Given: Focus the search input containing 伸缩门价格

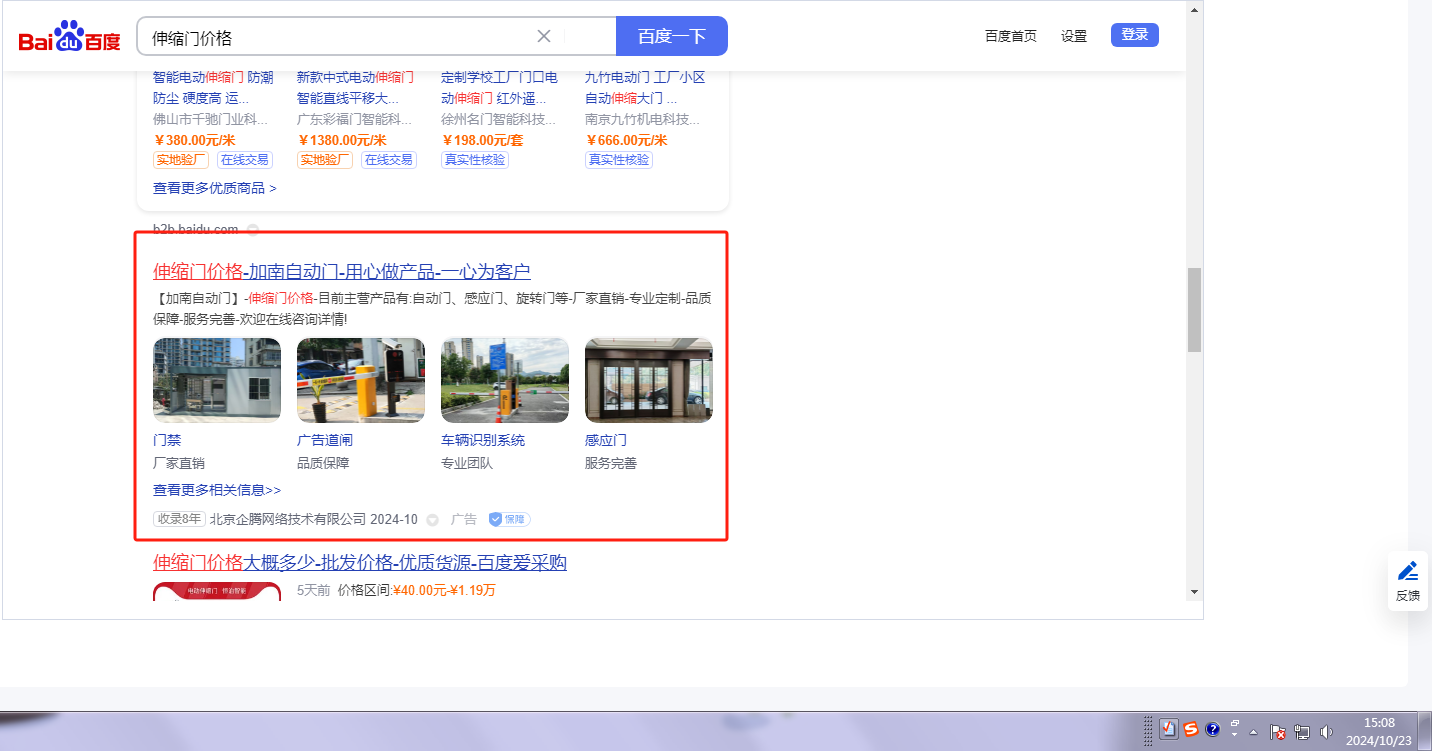Looking at the screenshot, I should coord(340,37).
